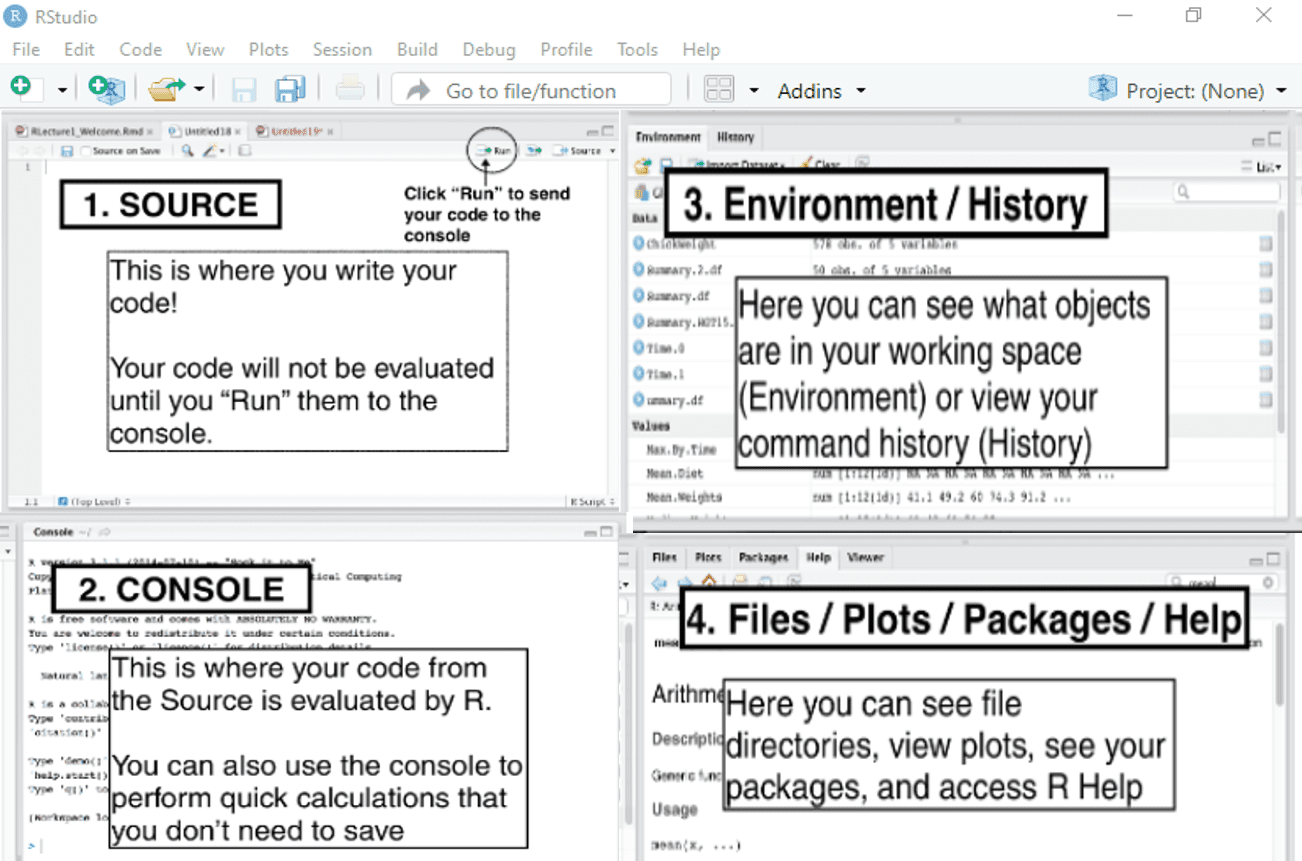
Task: Expand the ChickWeight data frame arrow icon
Action: 639,243
